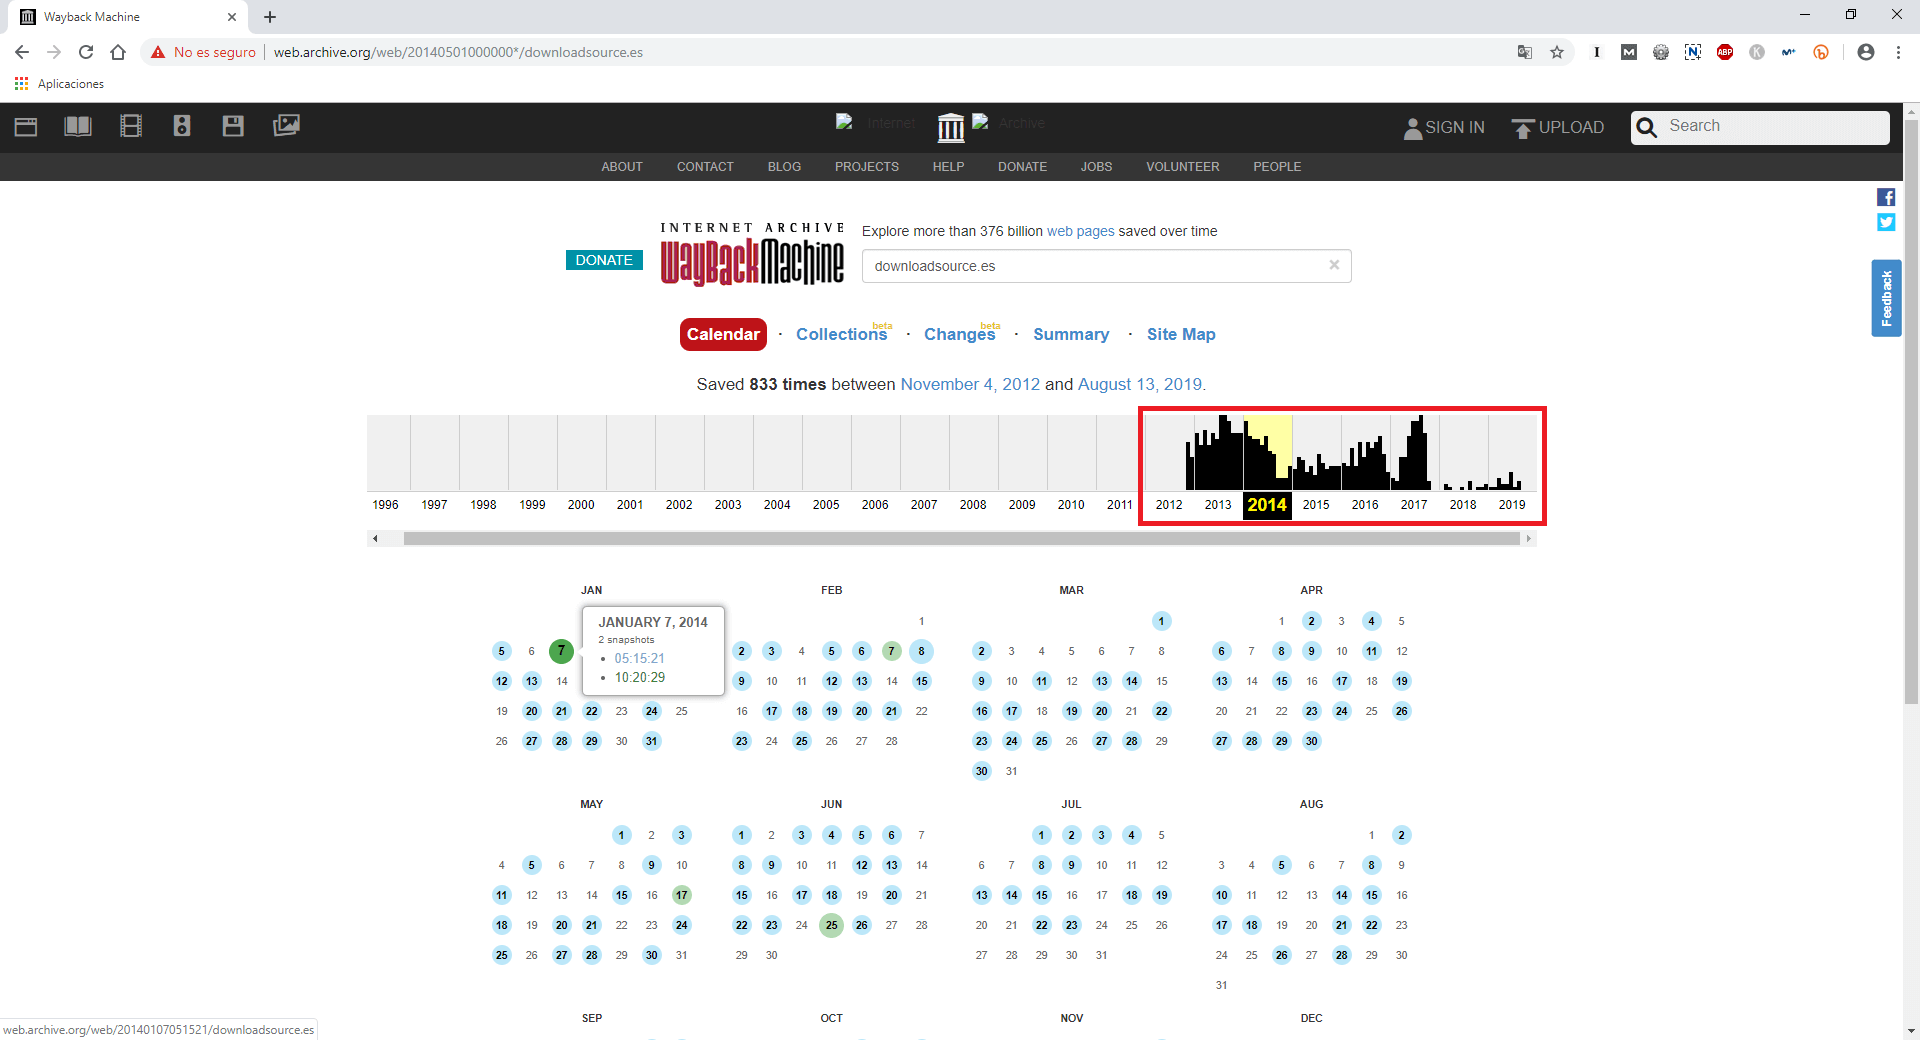The height and width of the screenshot is (1040, 1920).
Task: Click the Sign In user icon
Action: [x=1413, y=128]
